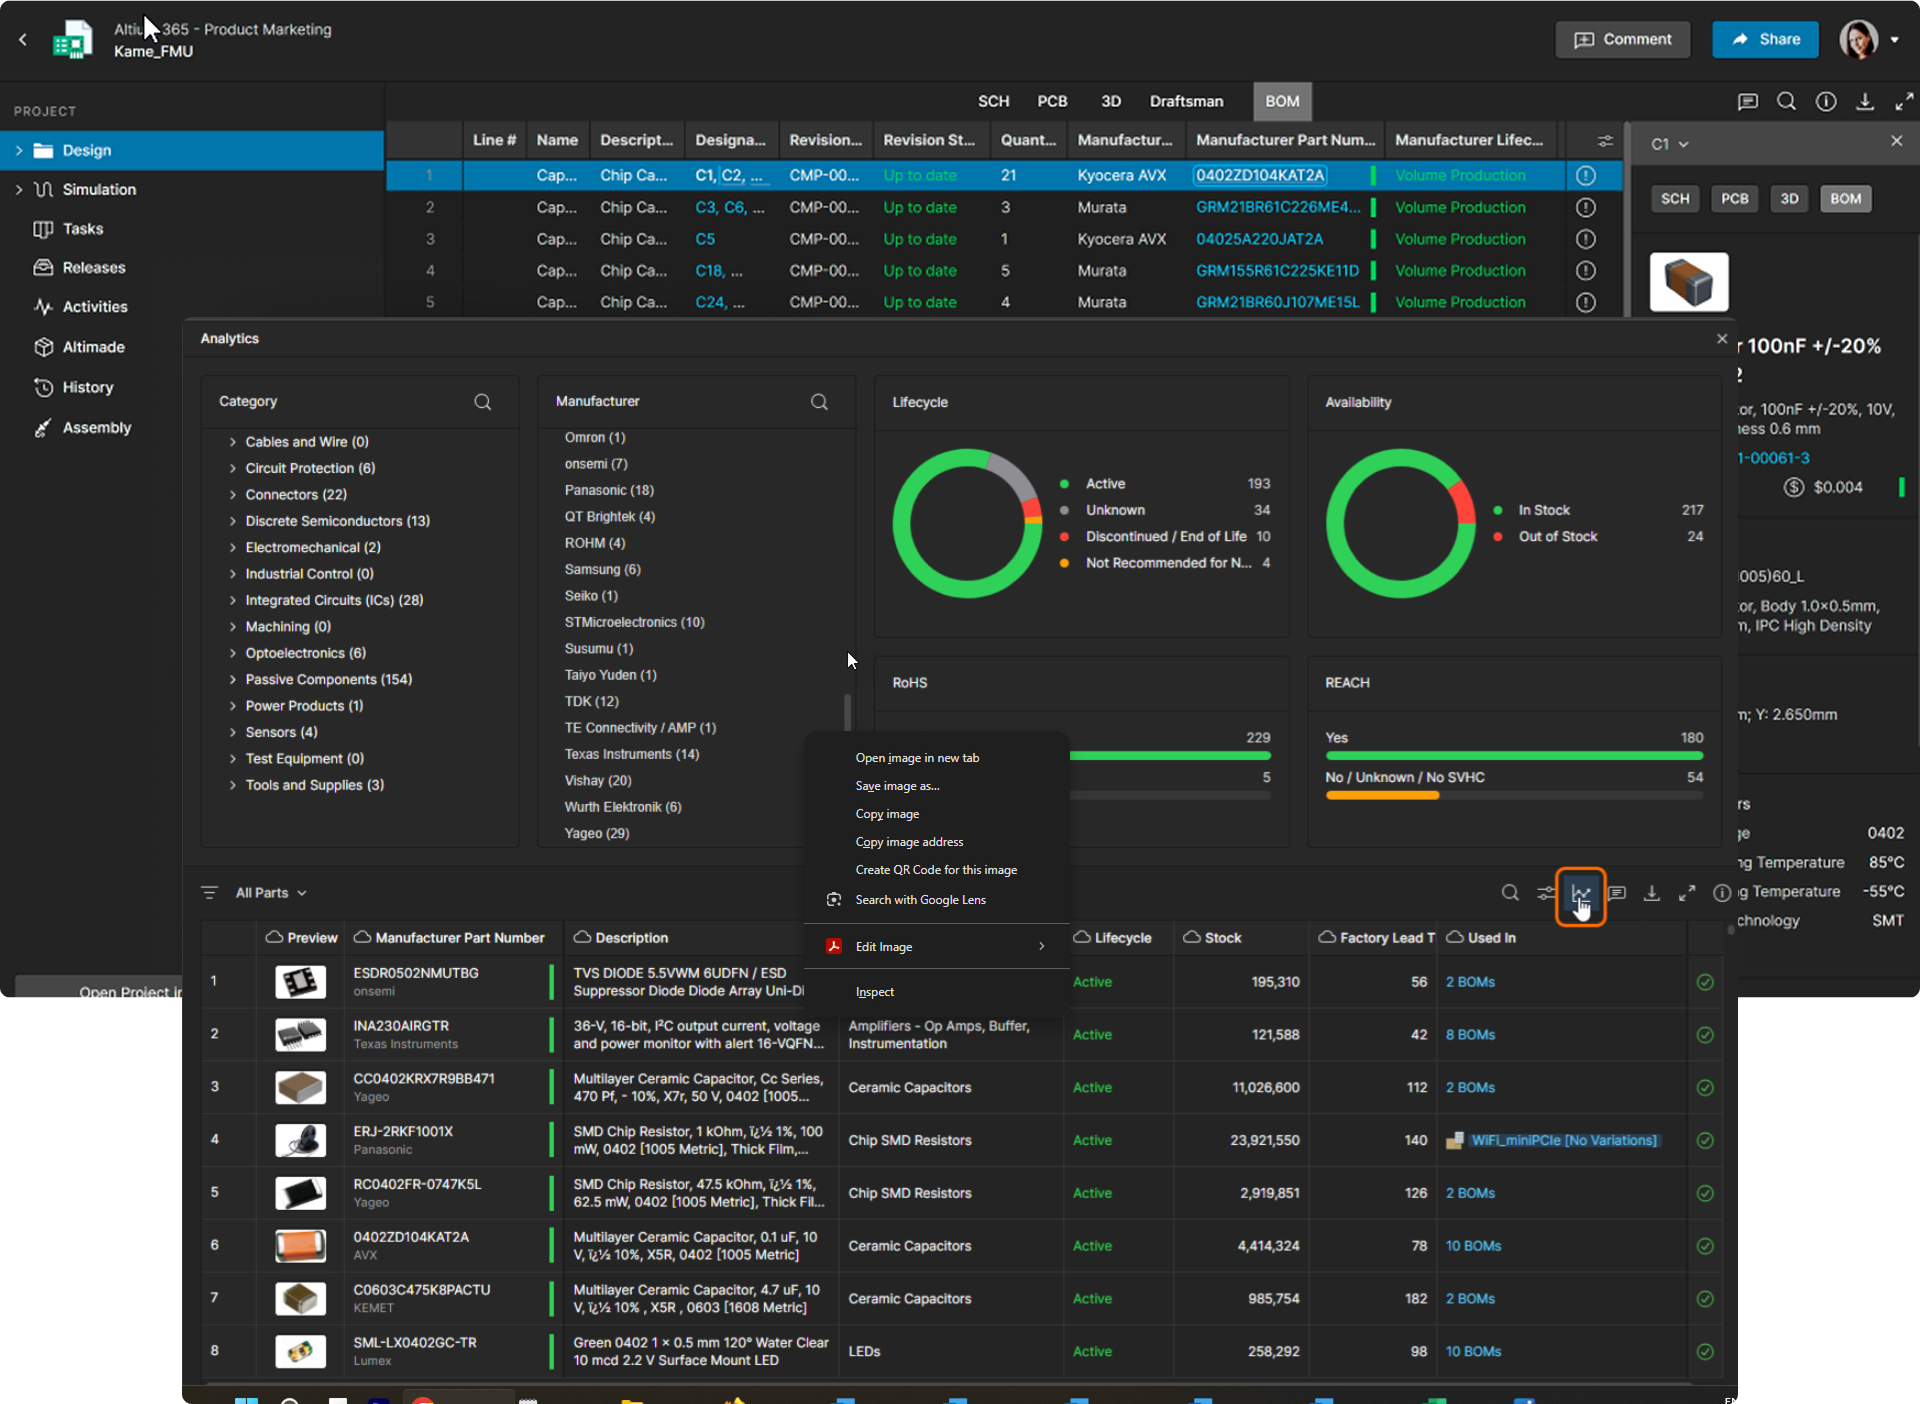The height and width of the screenshot is (1404, 1920).
Task: Open the History sidebar item
Action: click(87, 387)
